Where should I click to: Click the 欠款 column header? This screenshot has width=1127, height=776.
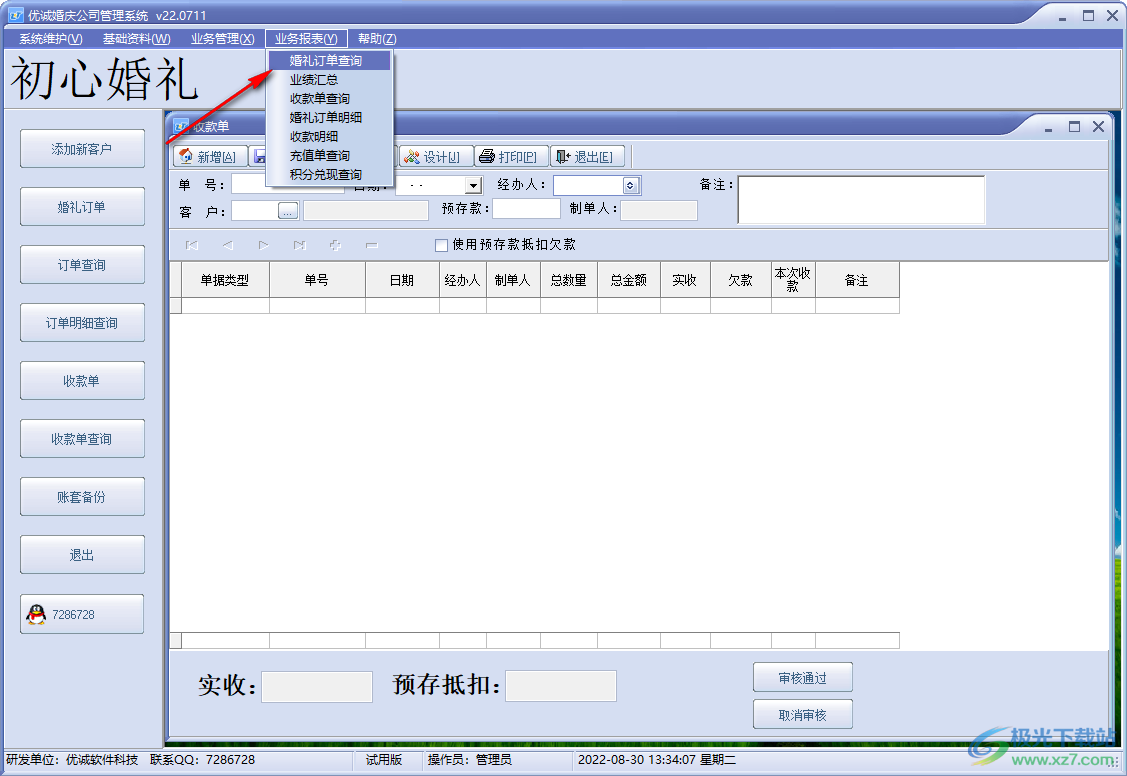740,280
